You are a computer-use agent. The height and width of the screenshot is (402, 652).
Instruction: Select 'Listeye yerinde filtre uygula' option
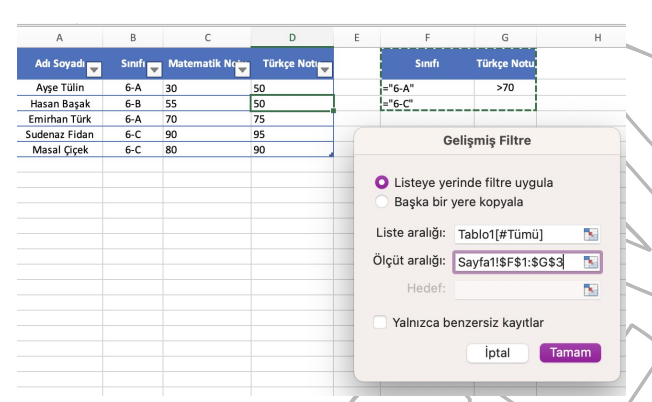click(x=381, y=183)
